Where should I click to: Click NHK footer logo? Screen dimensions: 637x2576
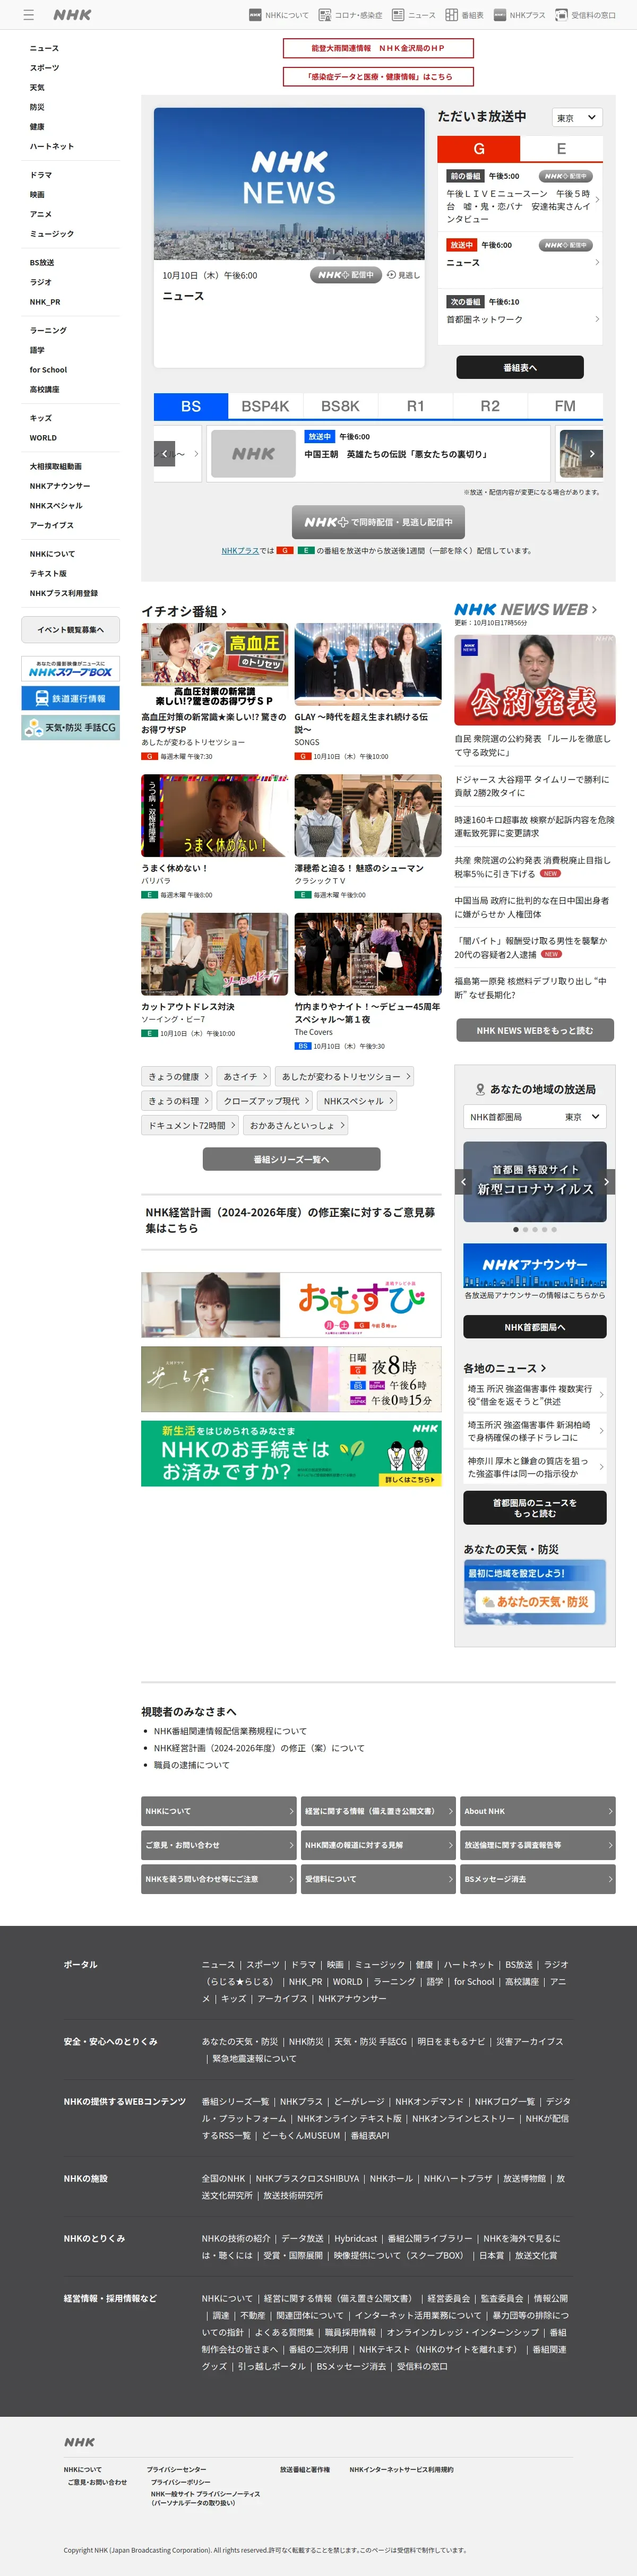[79, 2441]
